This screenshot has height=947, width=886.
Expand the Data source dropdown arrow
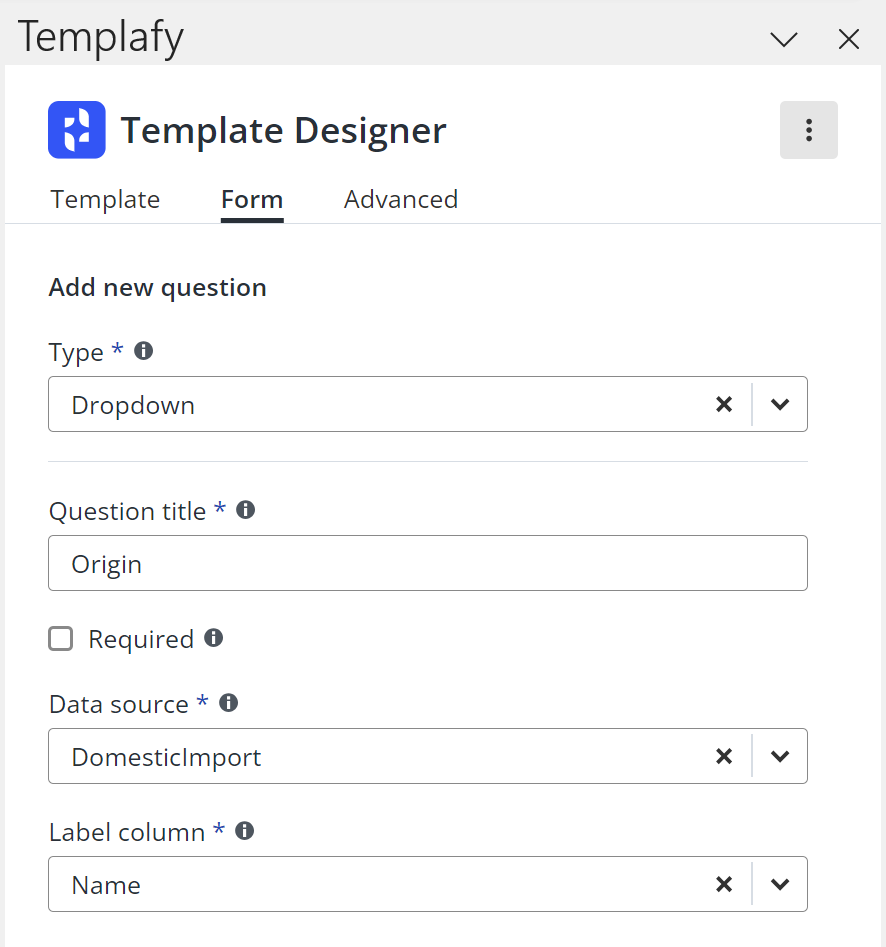(x=780, y=756)
